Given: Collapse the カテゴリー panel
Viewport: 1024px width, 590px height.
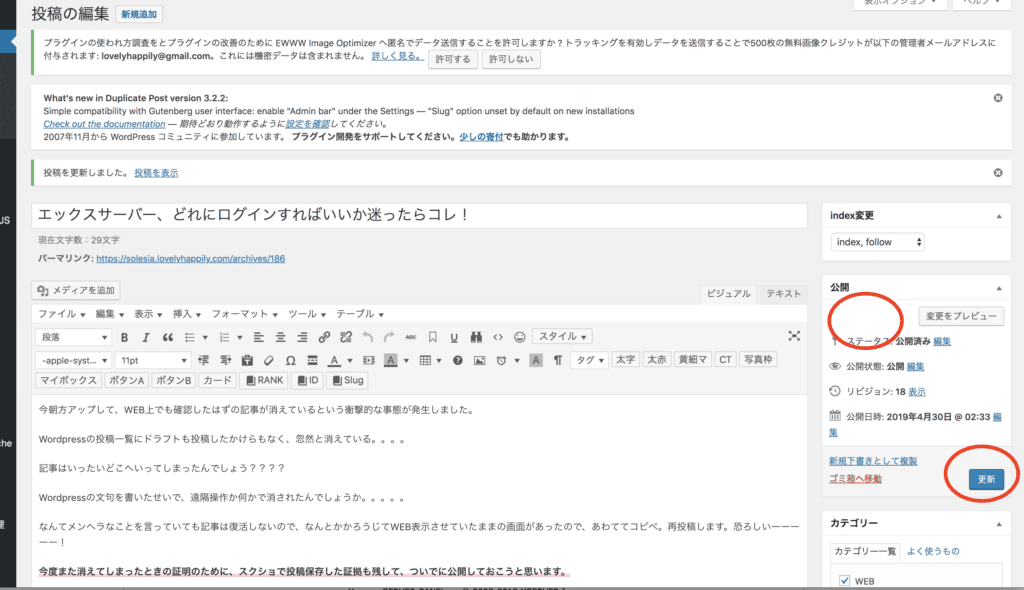Looking at the screenshot, I should coord(999,524).
